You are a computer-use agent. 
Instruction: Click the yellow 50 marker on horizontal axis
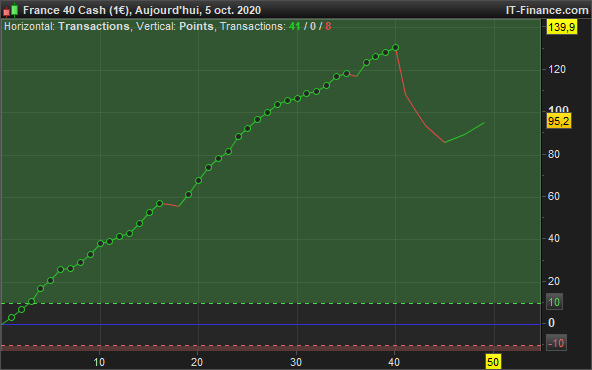click(x=493, y=362)
